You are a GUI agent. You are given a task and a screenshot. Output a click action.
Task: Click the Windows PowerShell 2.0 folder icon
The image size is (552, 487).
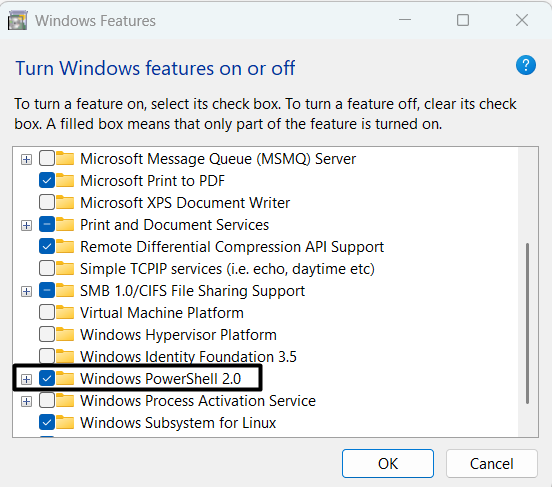click(x=65, y=379)
